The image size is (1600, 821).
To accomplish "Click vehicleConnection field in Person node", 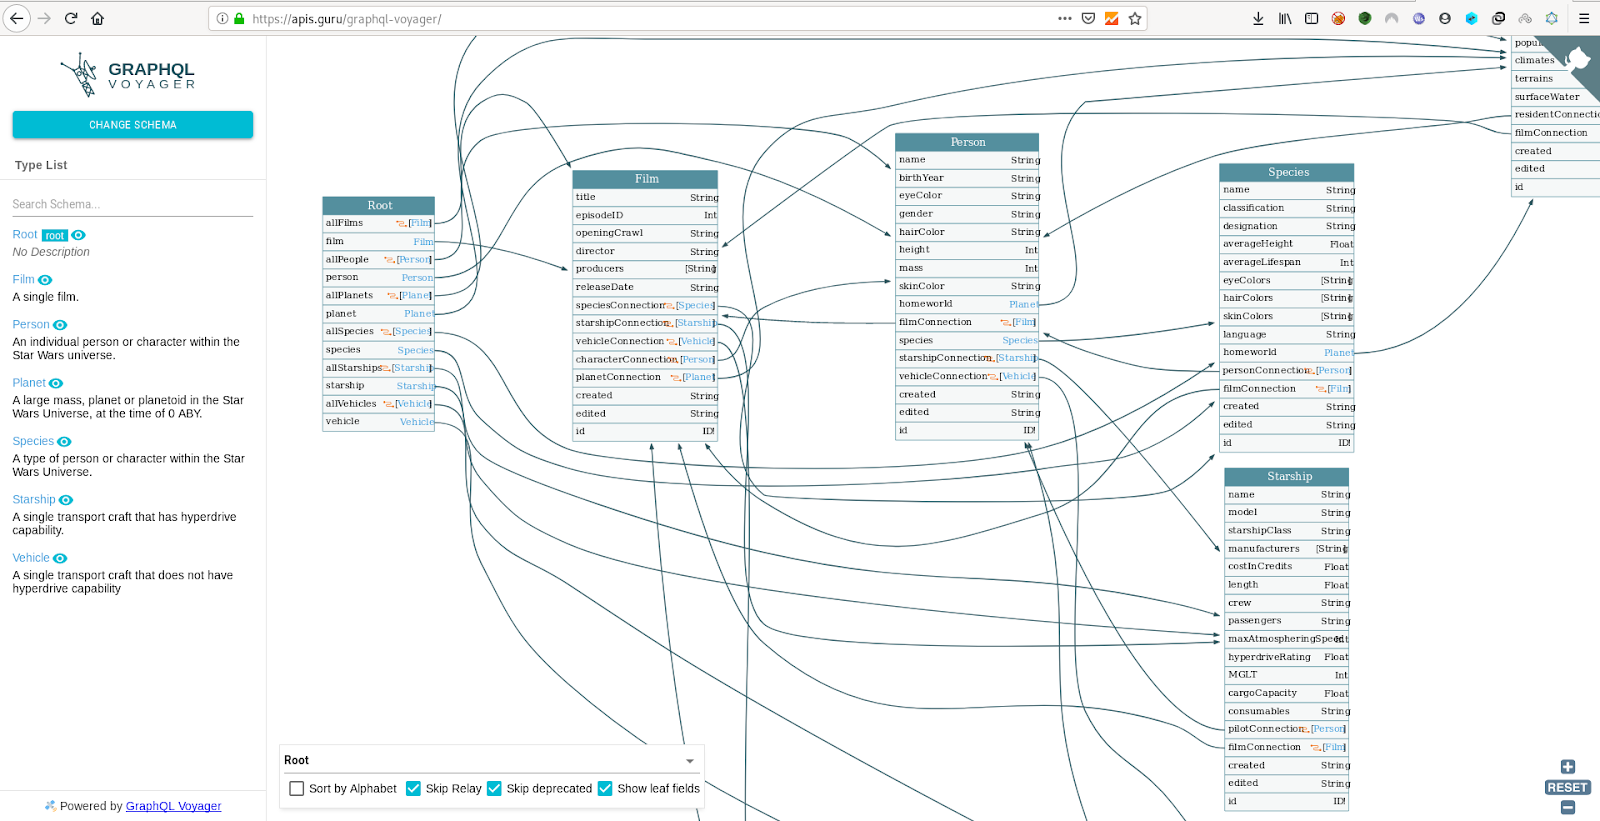I will pos(967,376).
